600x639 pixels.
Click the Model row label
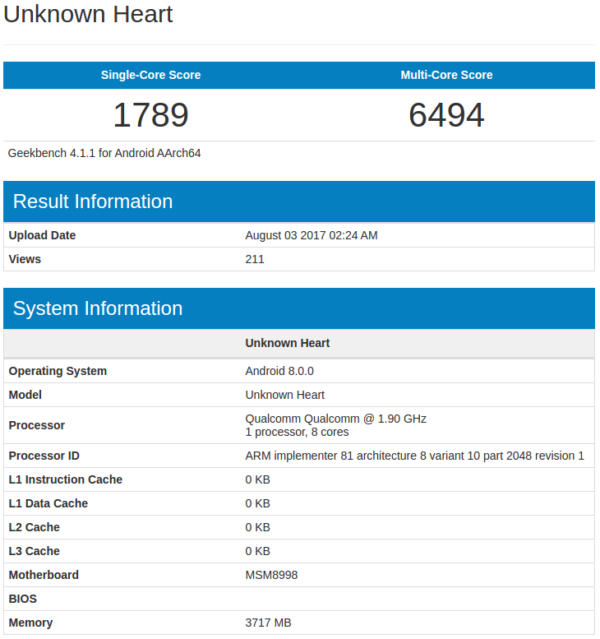coord(25,395)
